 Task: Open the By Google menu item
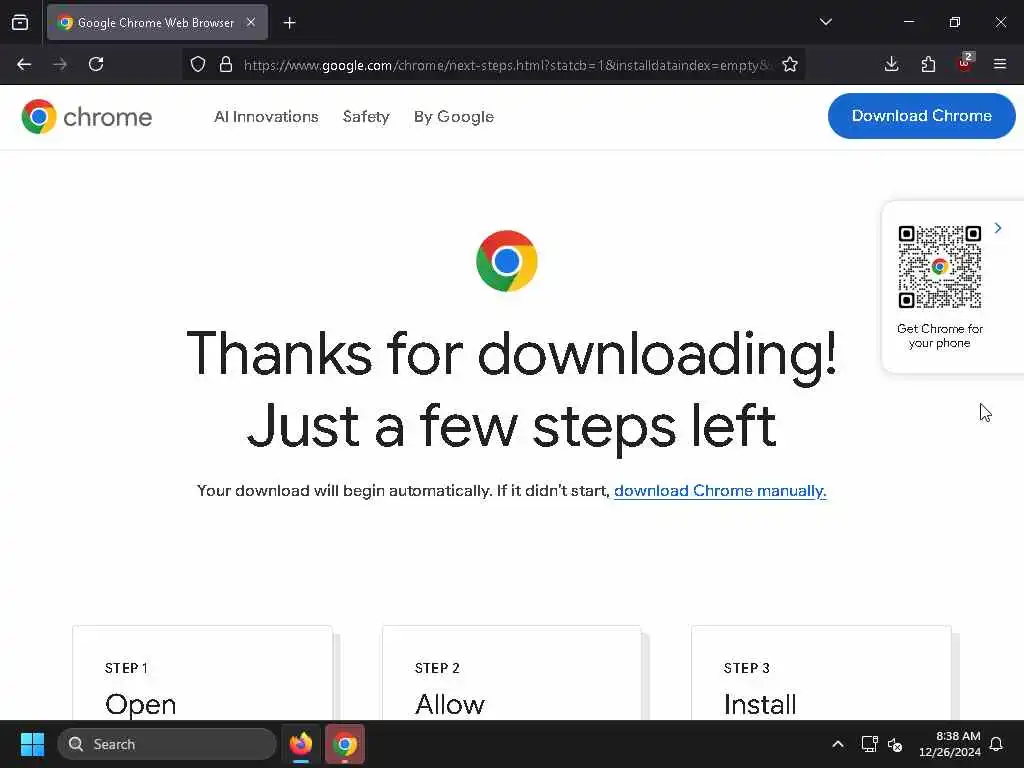tap(454, 117)
